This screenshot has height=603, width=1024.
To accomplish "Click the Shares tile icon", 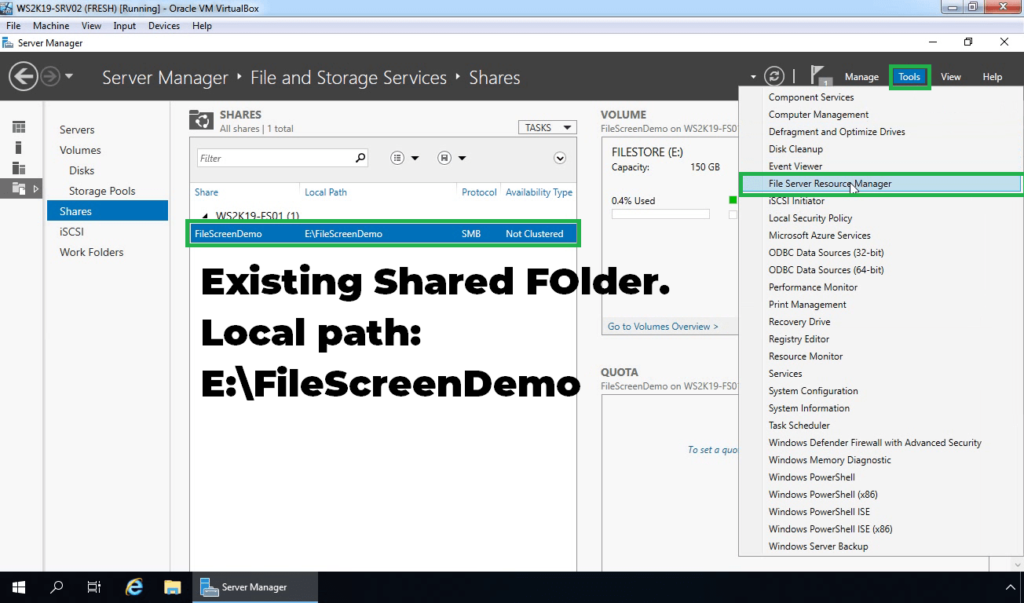I will [x=201, y=121].
